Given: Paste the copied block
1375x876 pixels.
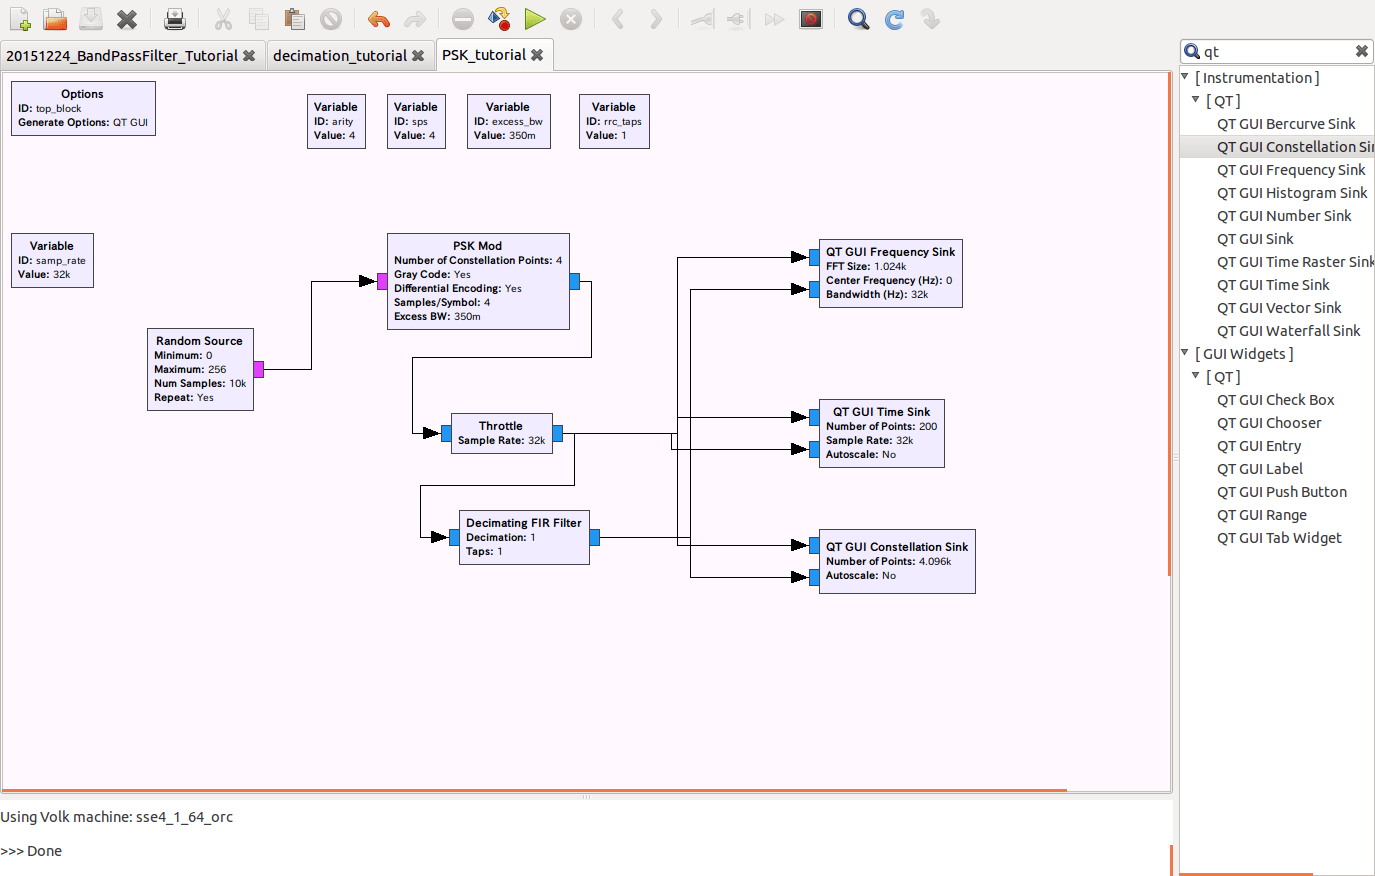Looking at the screenshot, I should click(293, 18).
